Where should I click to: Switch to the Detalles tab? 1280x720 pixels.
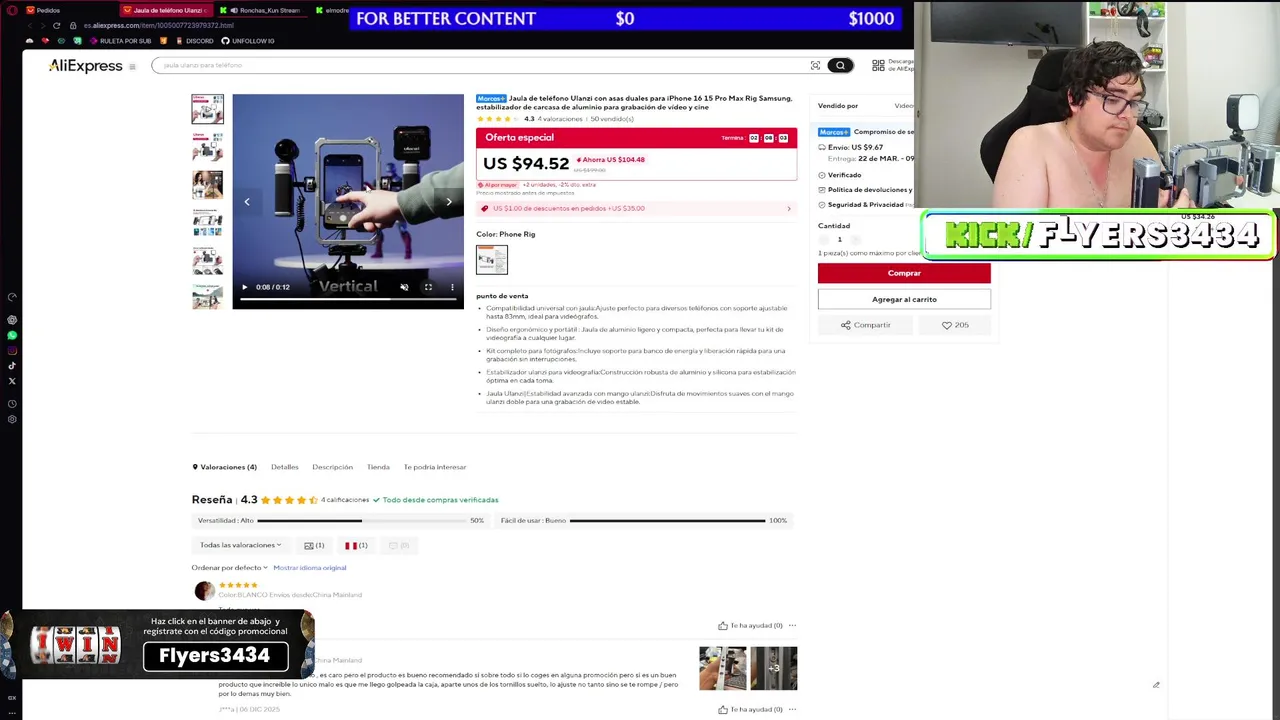285,467
